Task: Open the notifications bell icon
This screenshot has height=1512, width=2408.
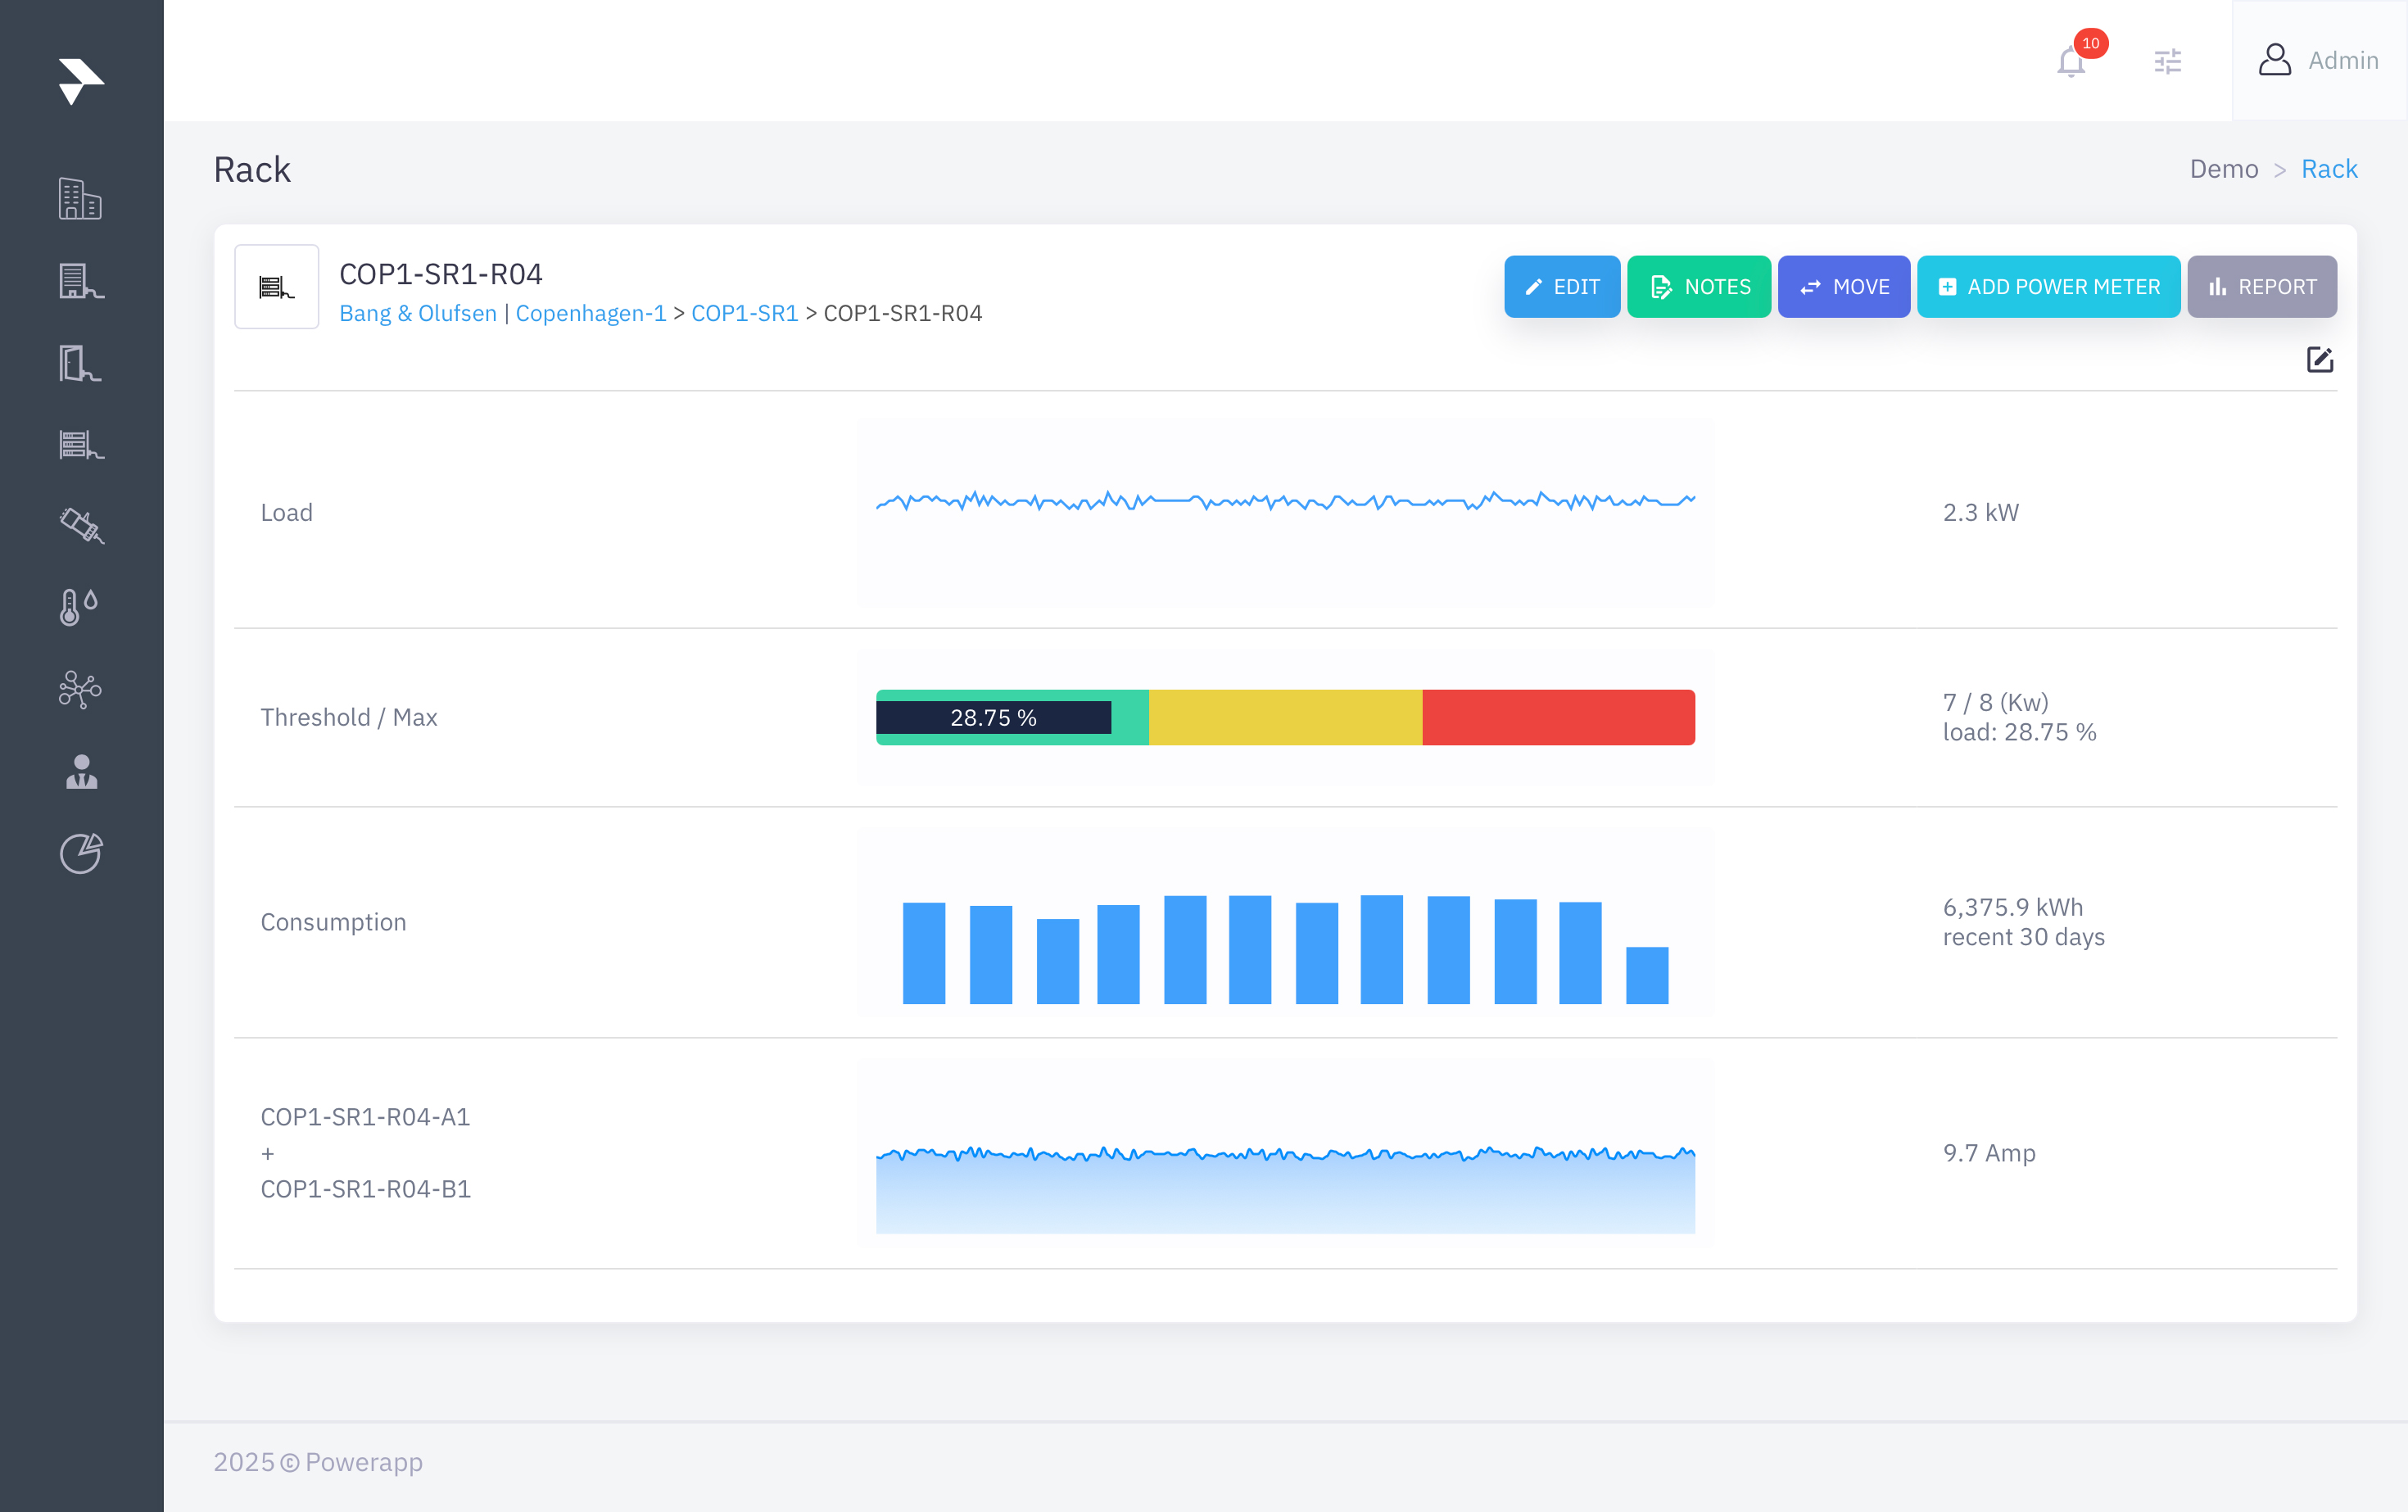Action: click(x=2071, y=62)
